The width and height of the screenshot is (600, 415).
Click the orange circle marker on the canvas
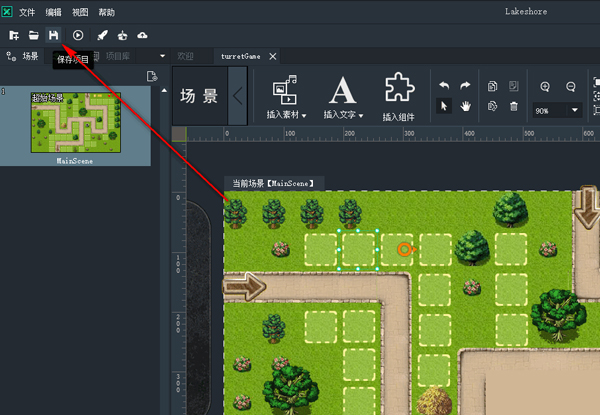pos(405,249)
